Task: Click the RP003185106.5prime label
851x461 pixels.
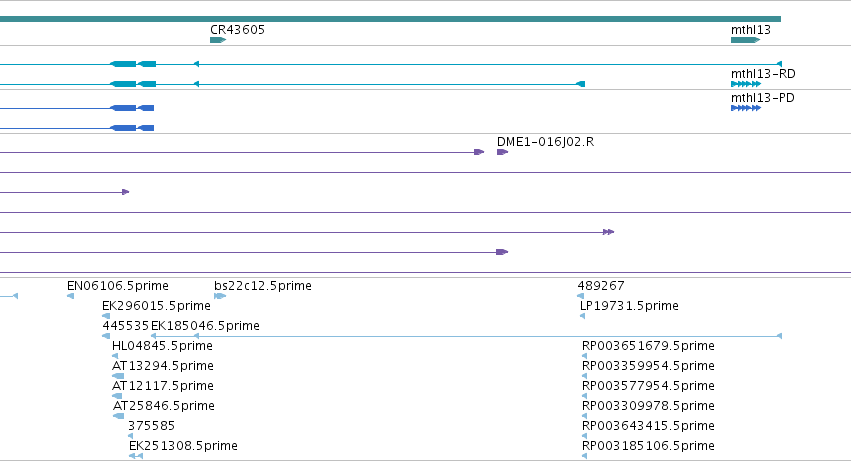Action: (x=648, y=446)
